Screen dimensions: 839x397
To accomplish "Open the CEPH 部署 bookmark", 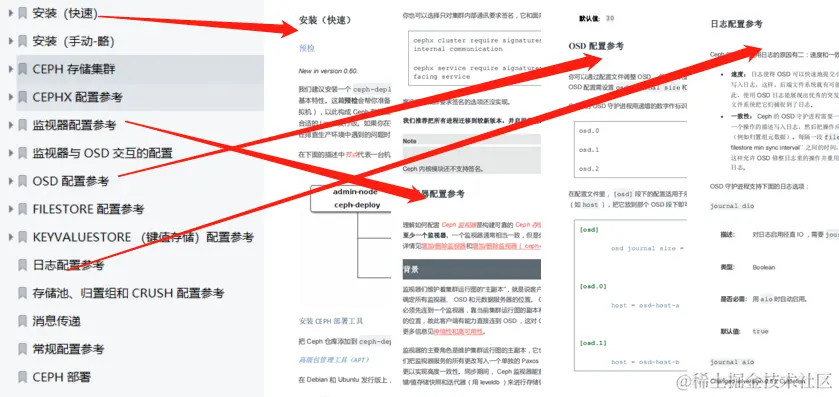I will click(62, 377).
